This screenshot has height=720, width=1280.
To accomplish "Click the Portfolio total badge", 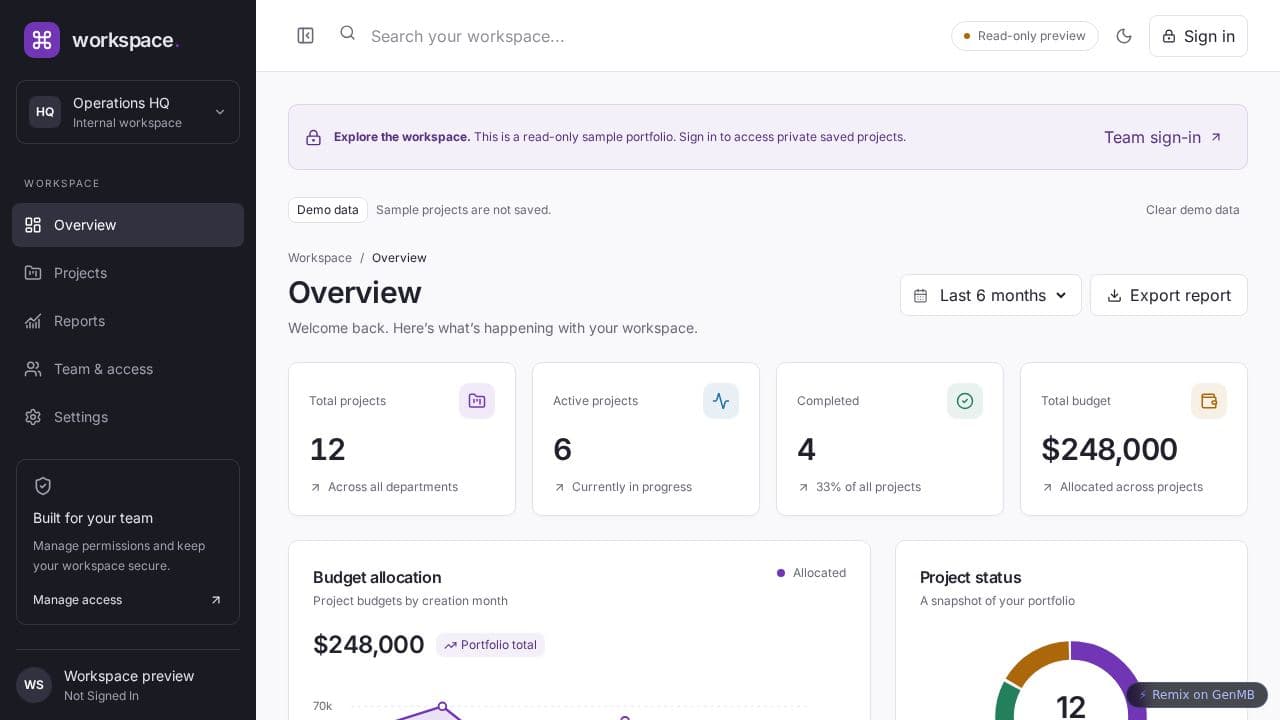I will click(x=490, y=645).
